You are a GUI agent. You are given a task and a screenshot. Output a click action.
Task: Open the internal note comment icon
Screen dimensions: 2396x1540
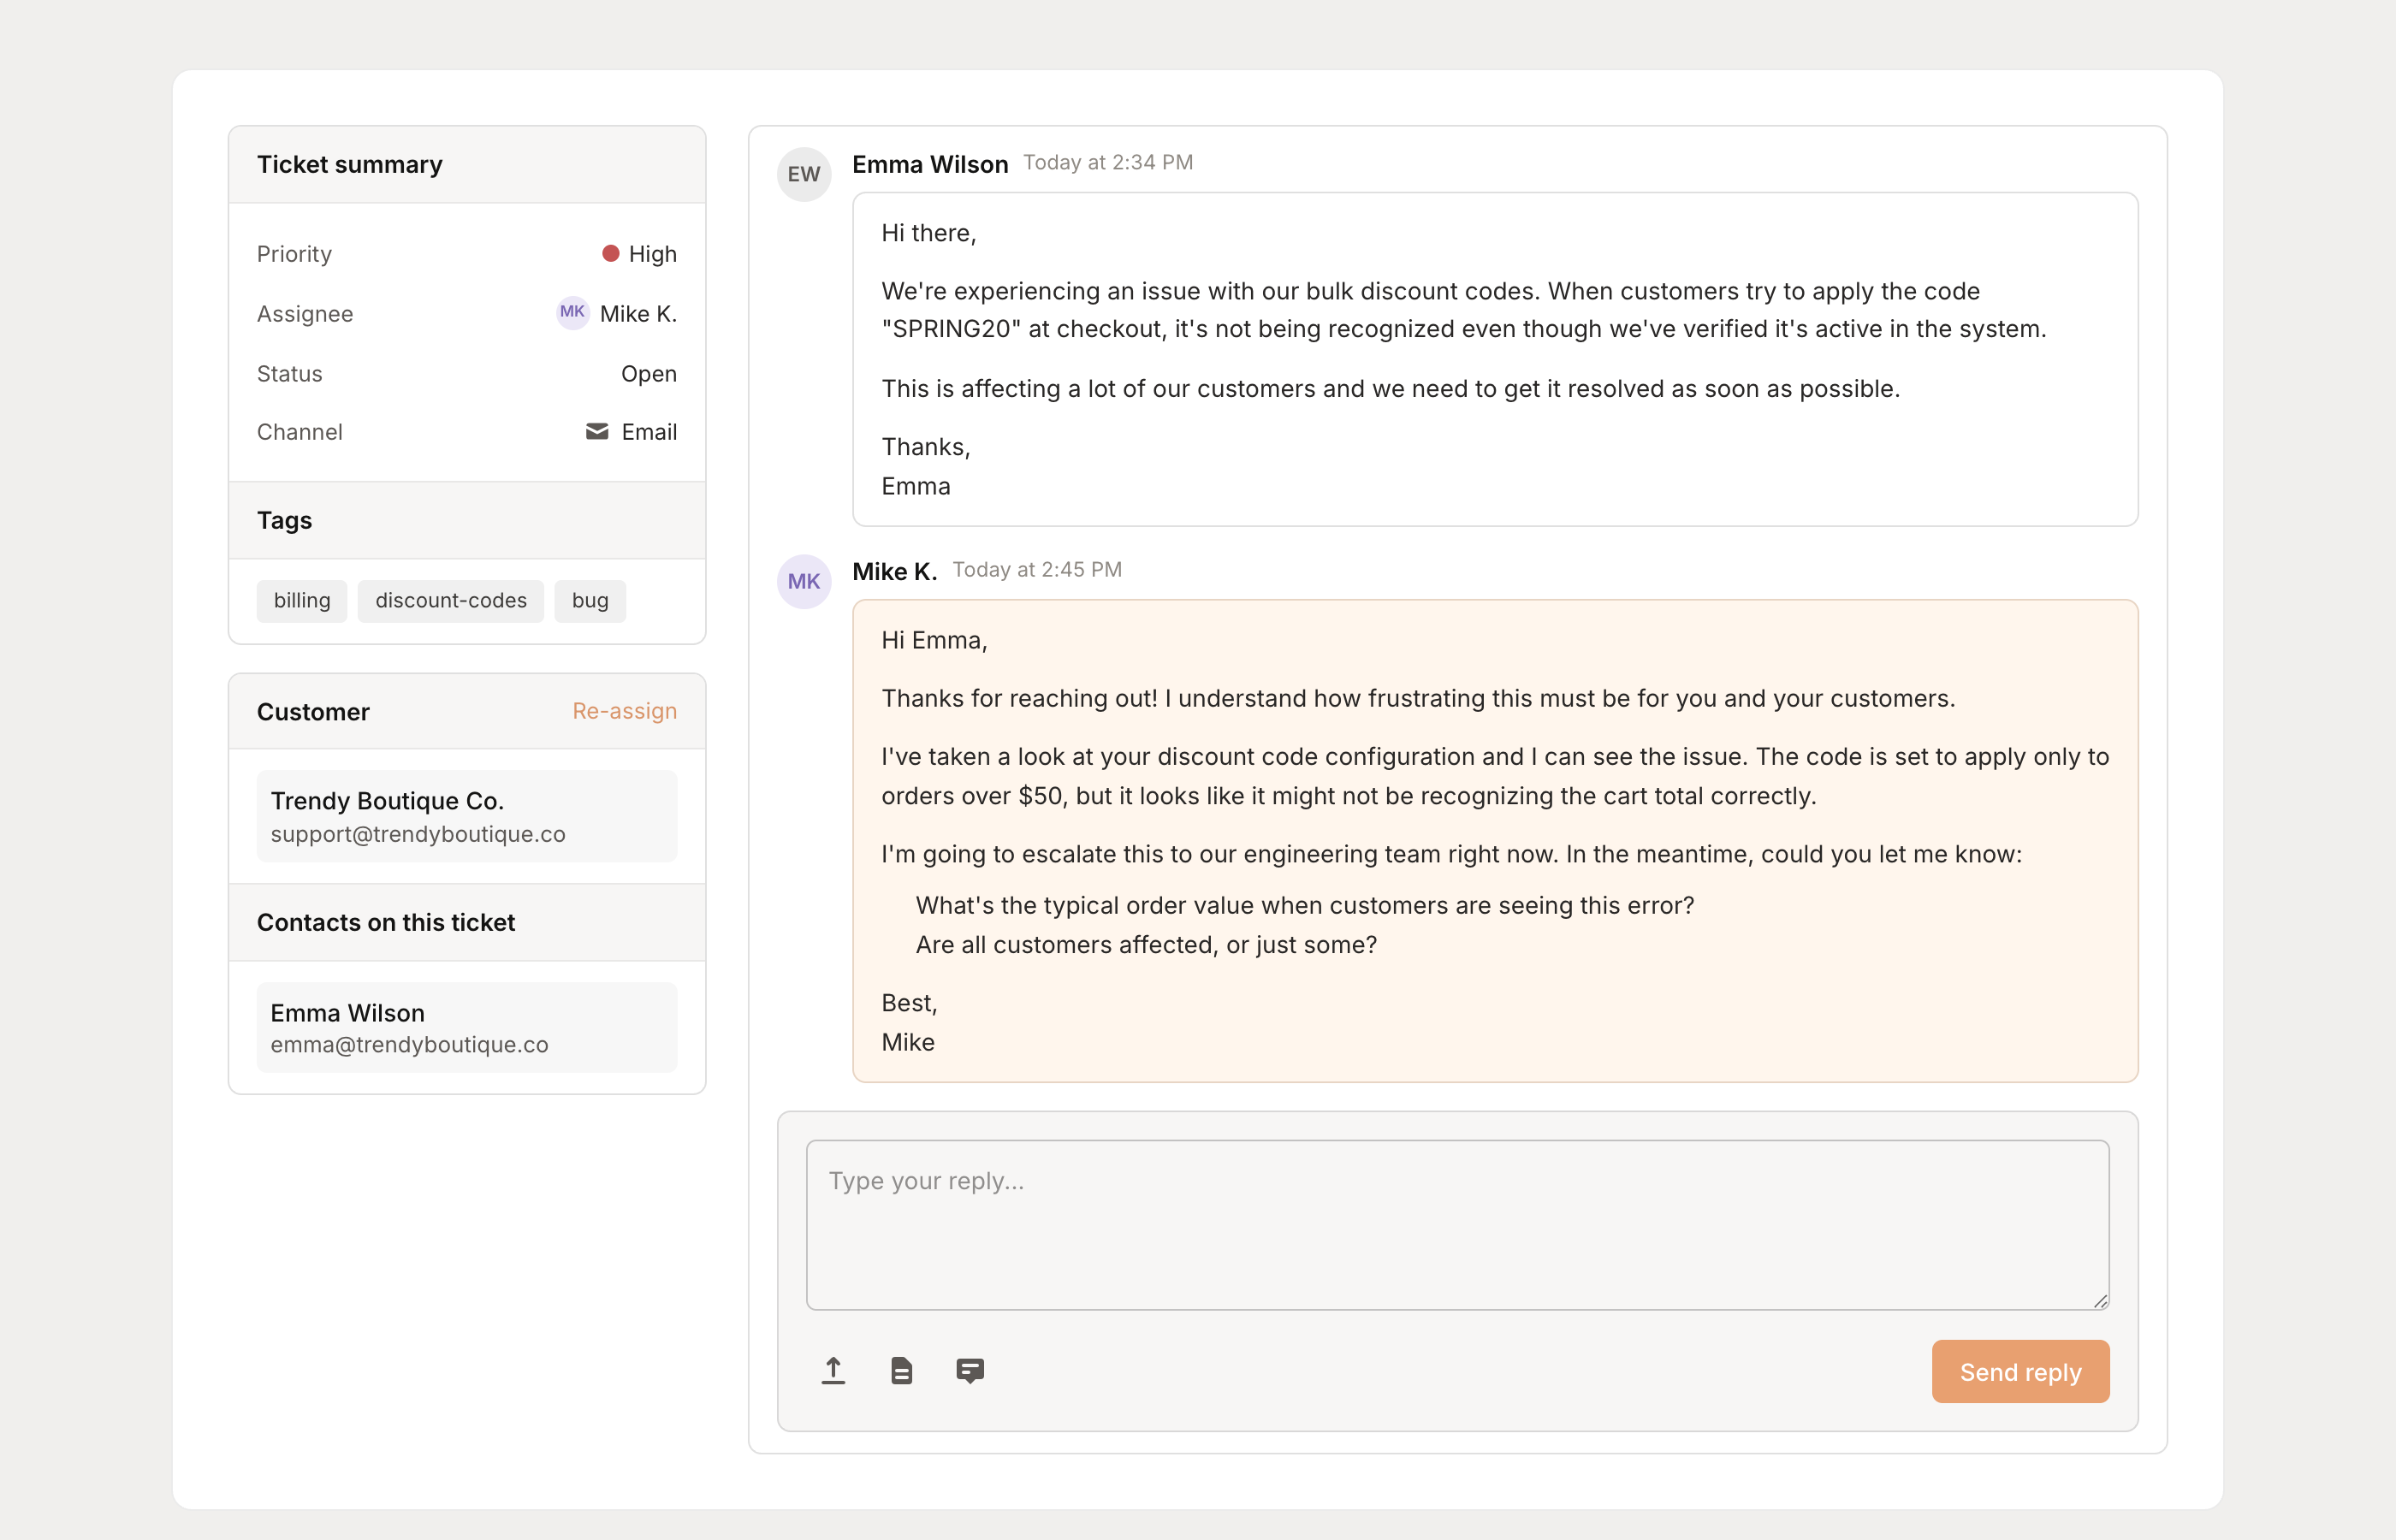(x=970, y=1371)
